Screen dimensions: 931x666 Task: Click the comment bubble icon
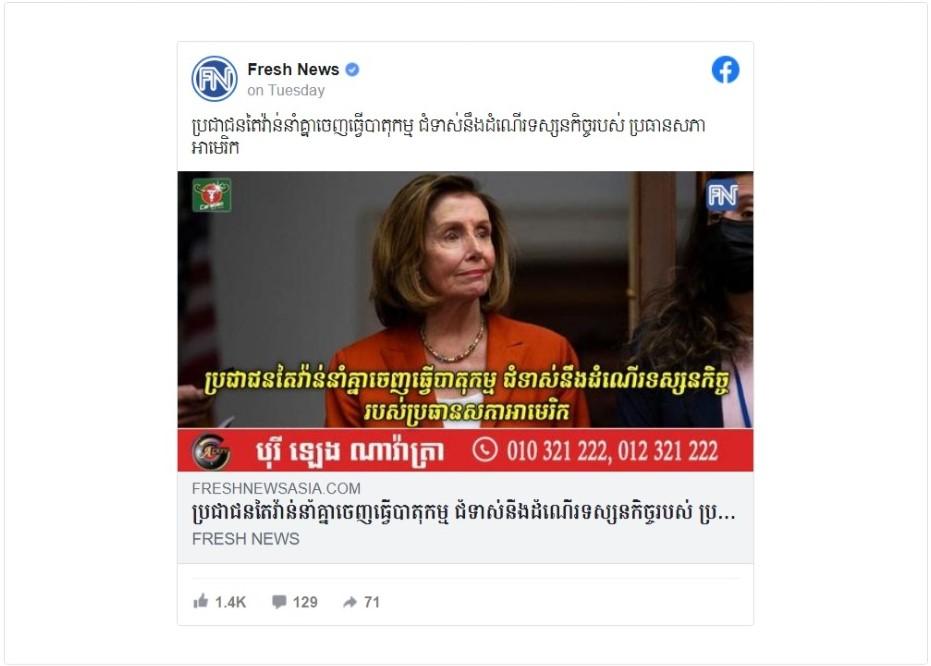(x=279, y=602)
